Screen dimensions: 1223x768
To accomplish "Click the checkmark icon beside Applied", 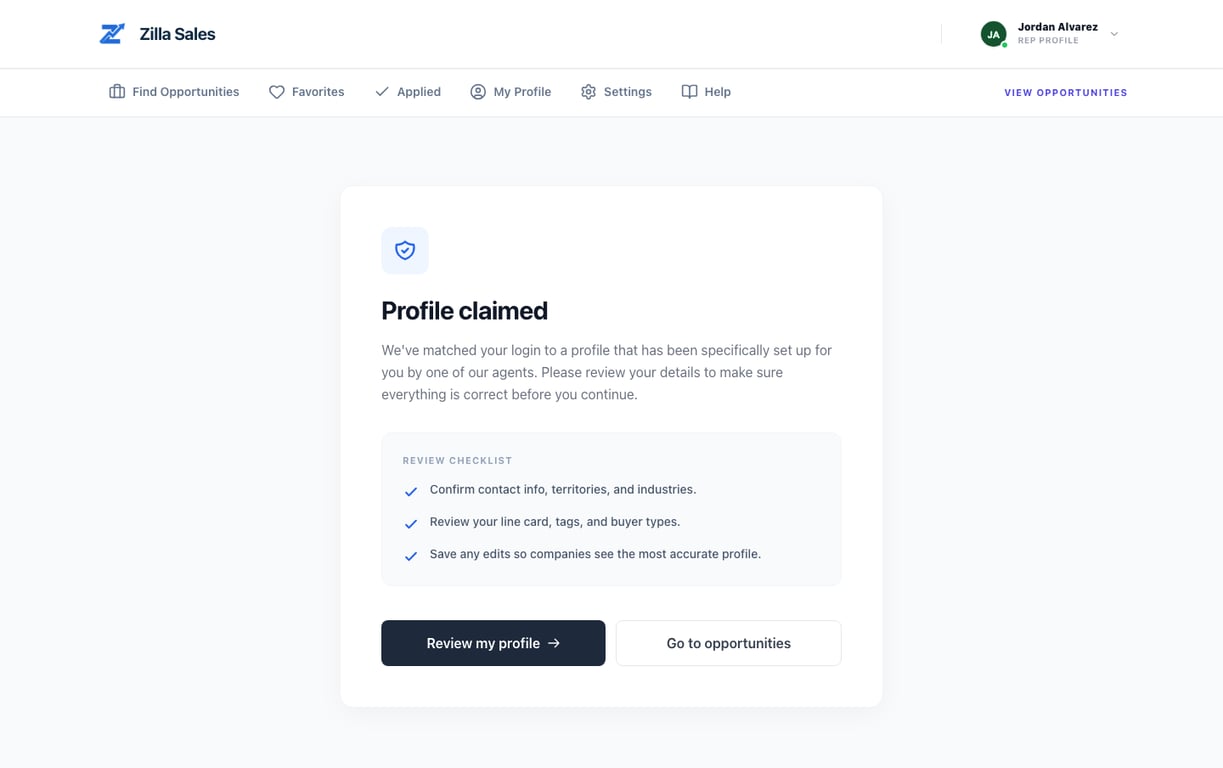I will point(382,92).
